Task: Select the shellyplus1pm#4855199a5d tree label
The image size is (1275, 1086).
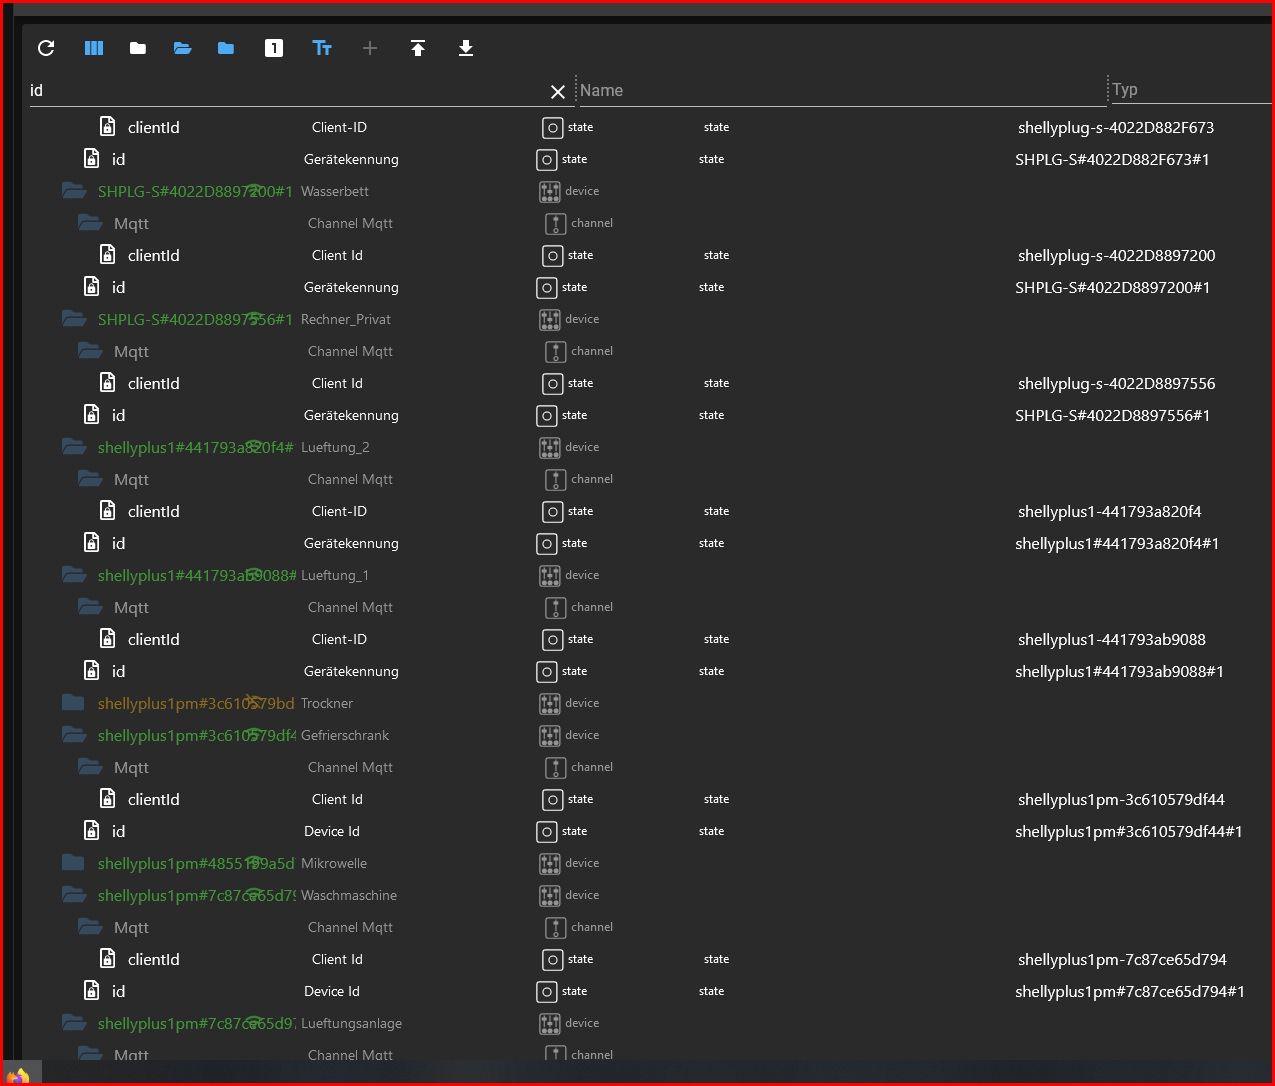Action: (x=196, y=863)
